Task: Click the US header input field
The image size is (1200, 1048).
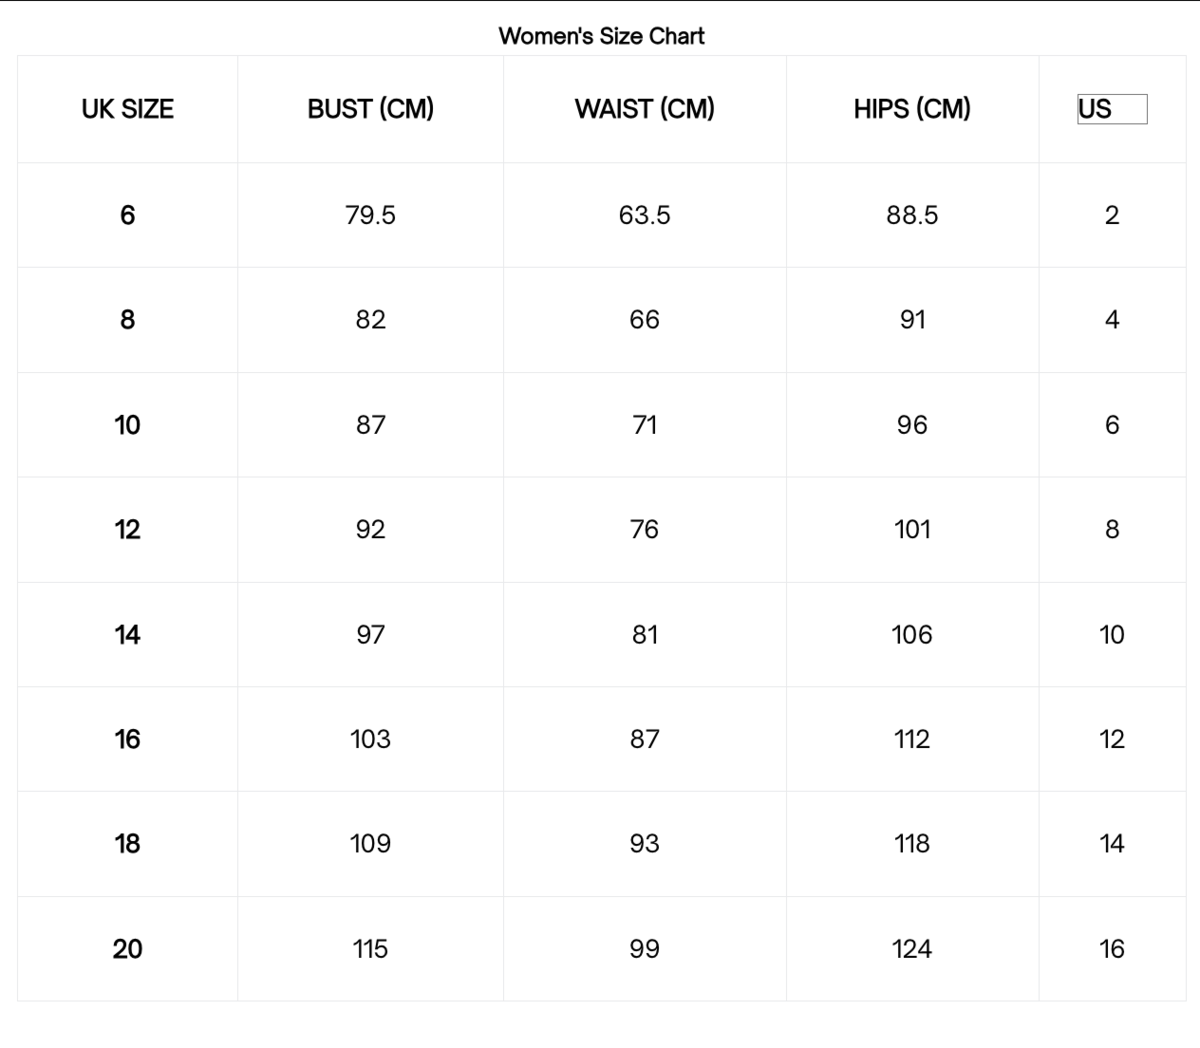Action: [1111, 109]
